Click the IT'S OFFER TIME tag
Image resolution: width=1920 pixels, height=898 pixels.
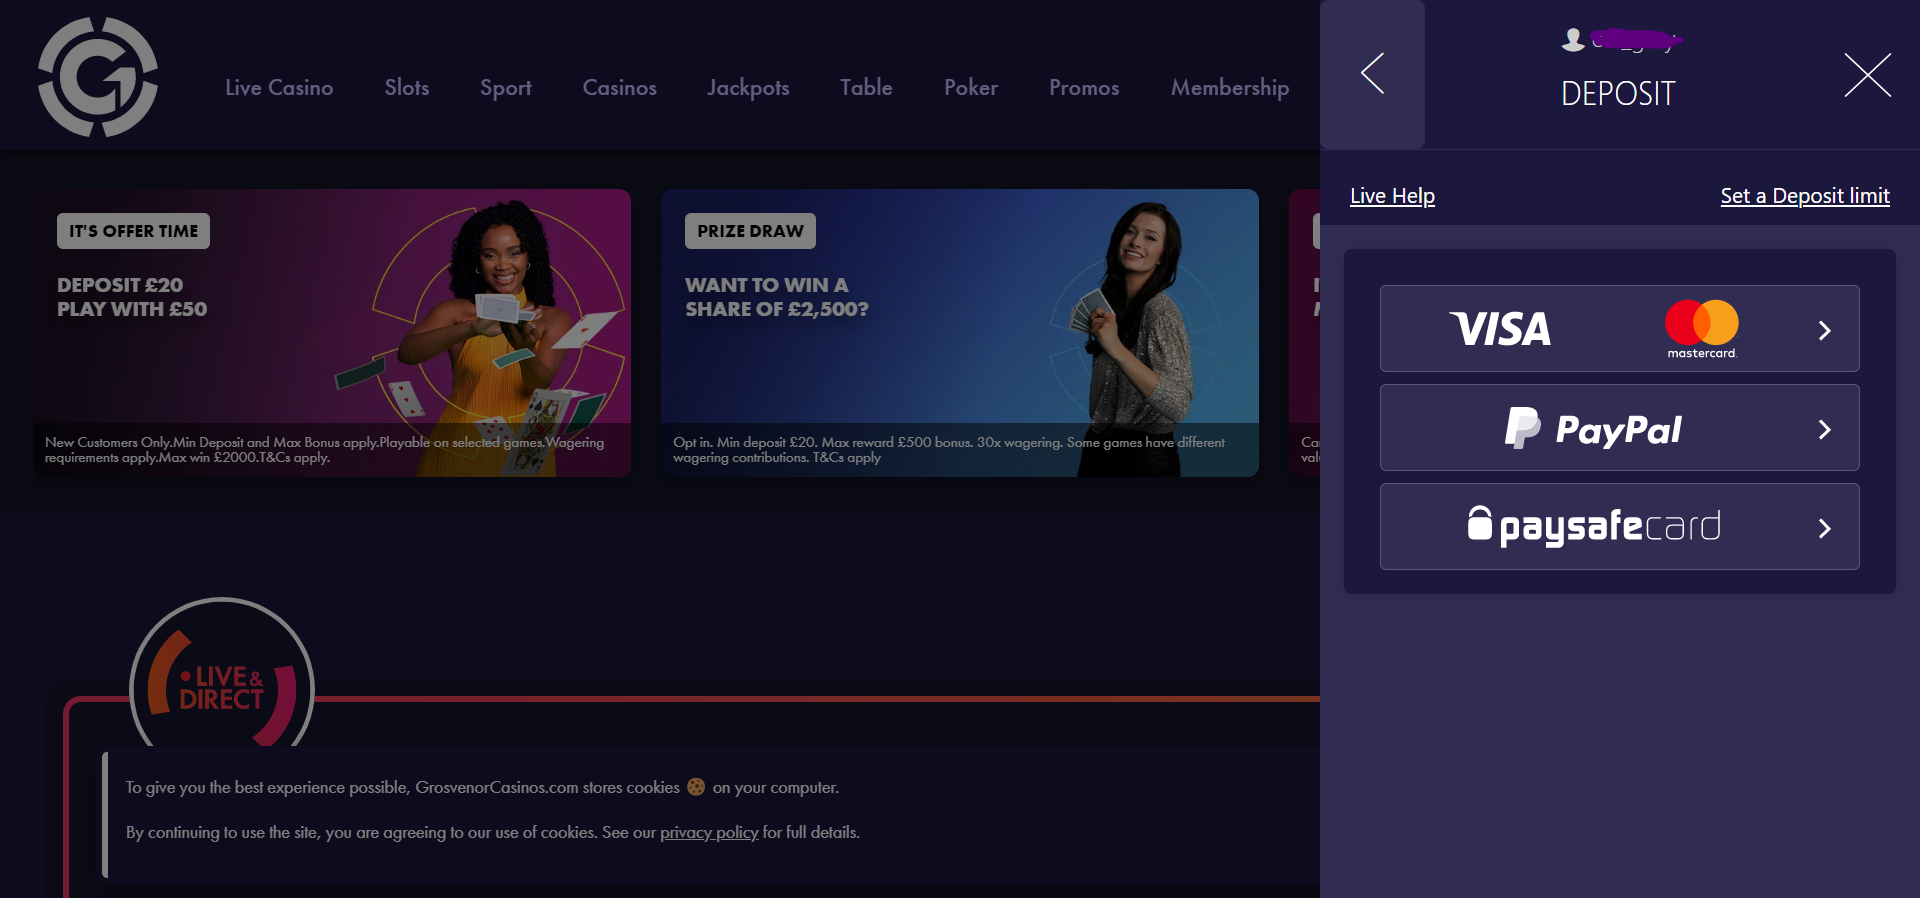133,231
